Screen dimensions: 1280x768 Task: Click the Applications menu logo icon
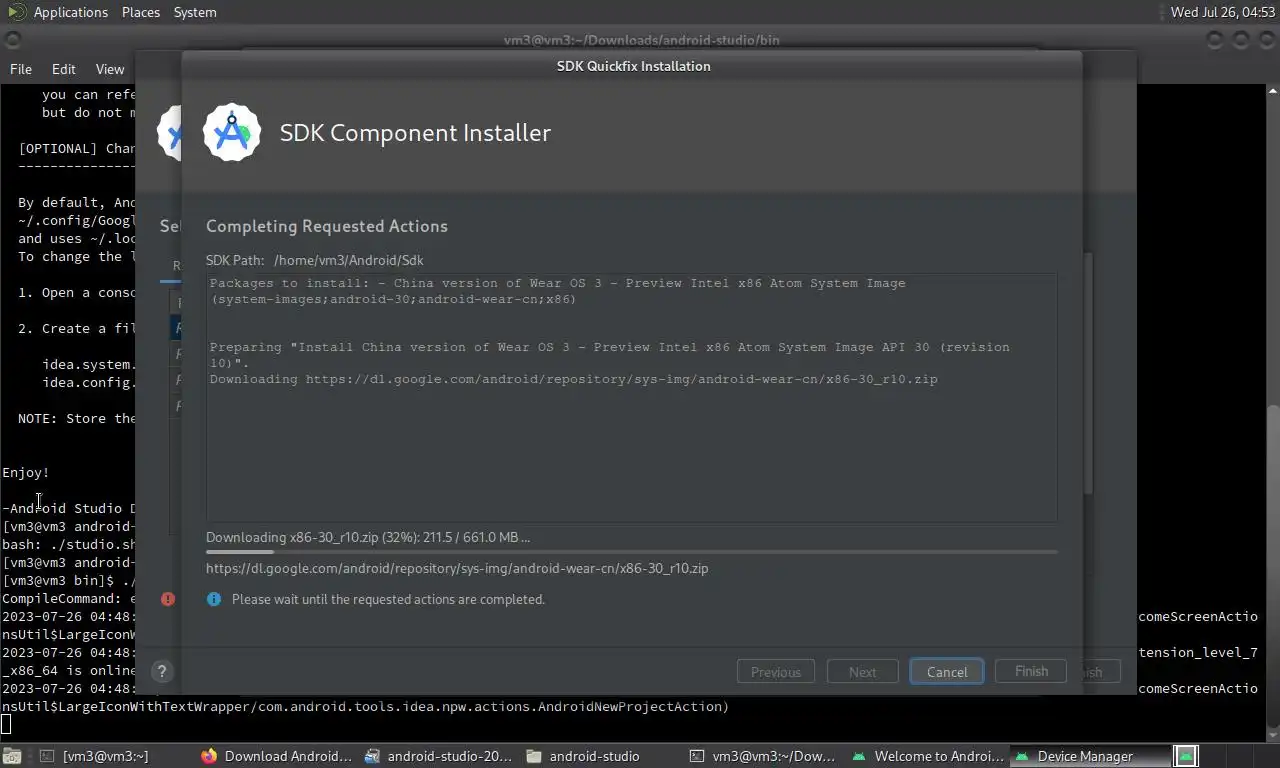[17, 12]
